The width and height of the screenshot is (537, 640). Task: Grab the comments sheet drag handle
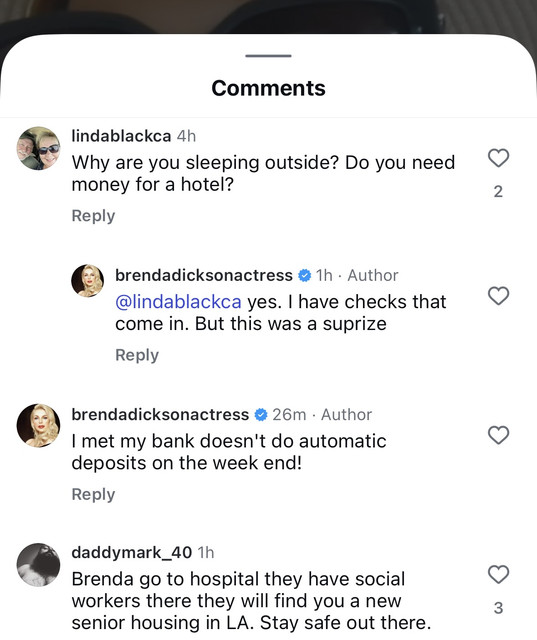click(x=268, y=56)
